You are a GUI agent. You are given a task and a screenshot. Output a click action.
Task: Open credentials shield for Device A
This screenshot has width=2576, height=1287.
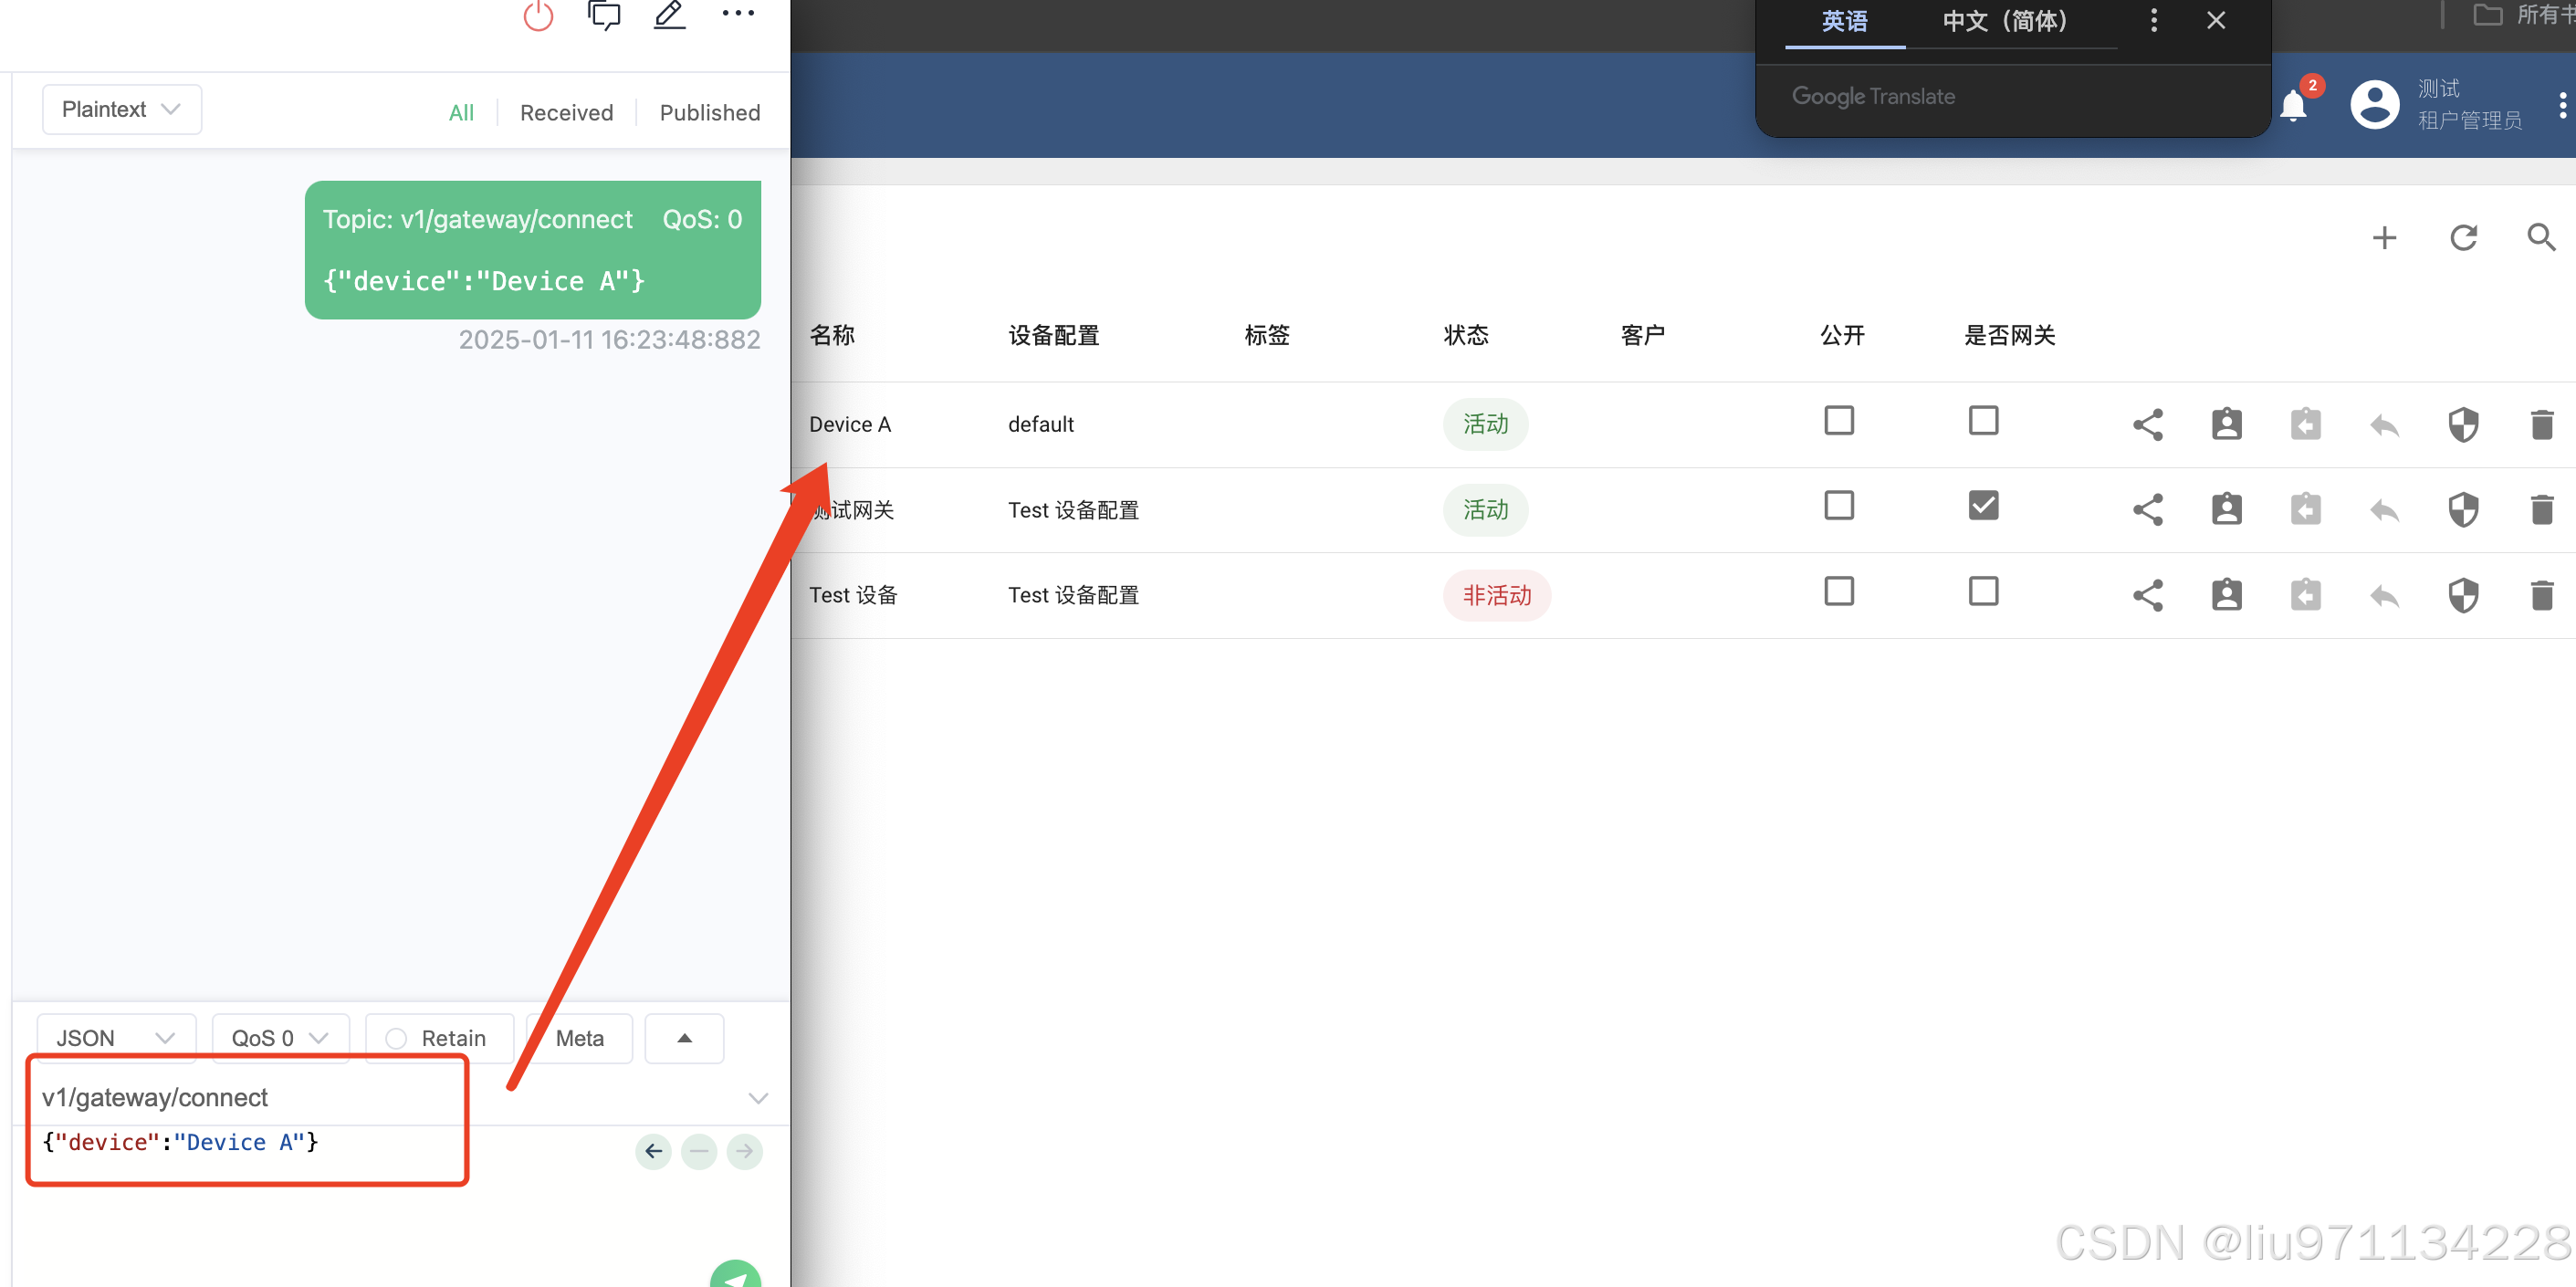pyautogui.click(x=2463, y=425)
